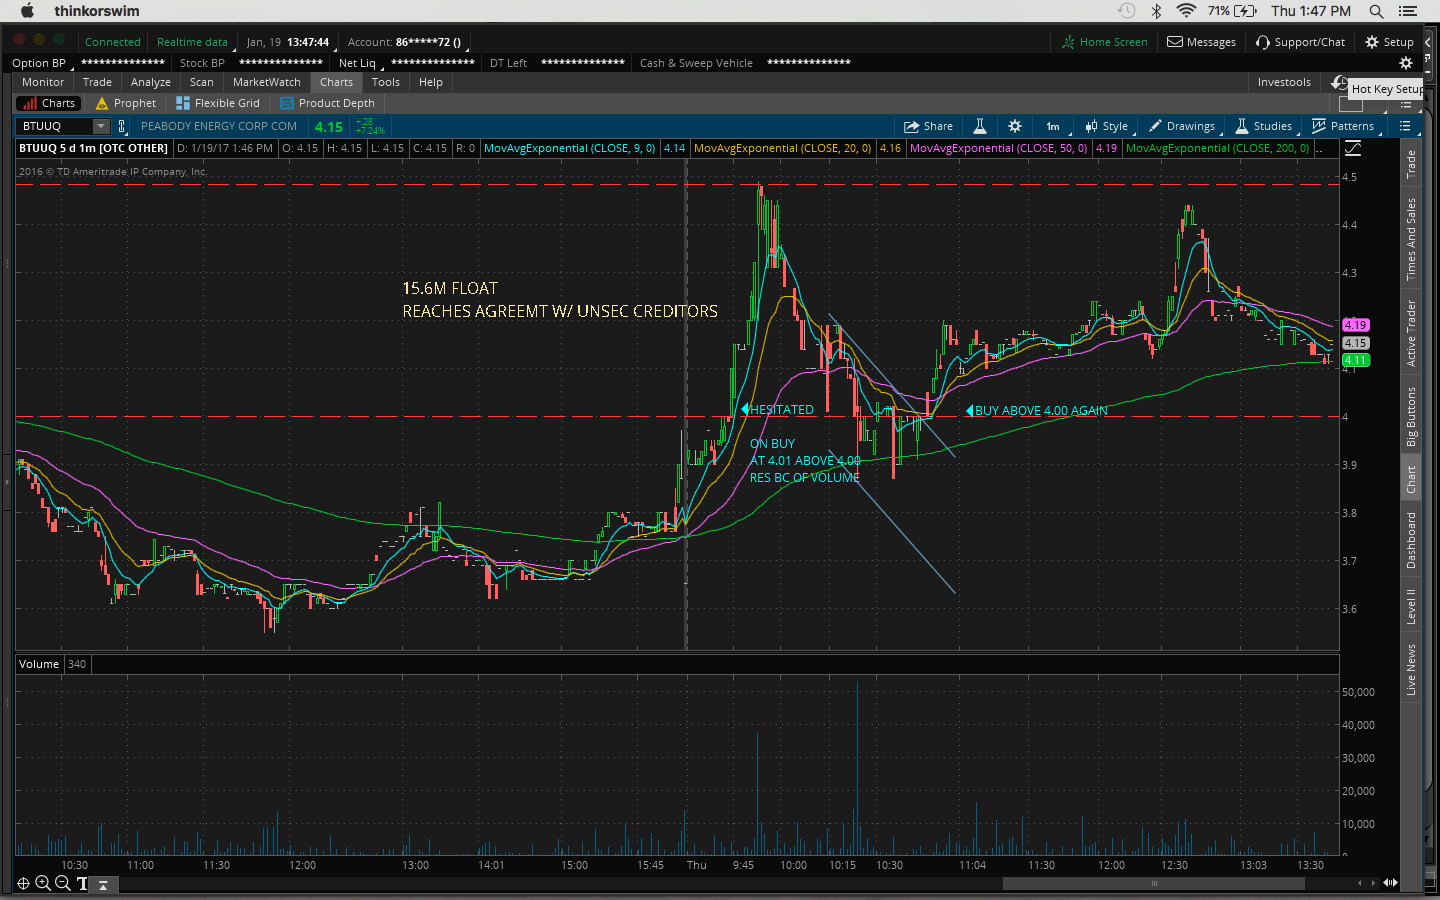Click the Edit Studies flask icon beside Share
The width and height of the screenshot is (1440, 900).
[x=980, y=126]
